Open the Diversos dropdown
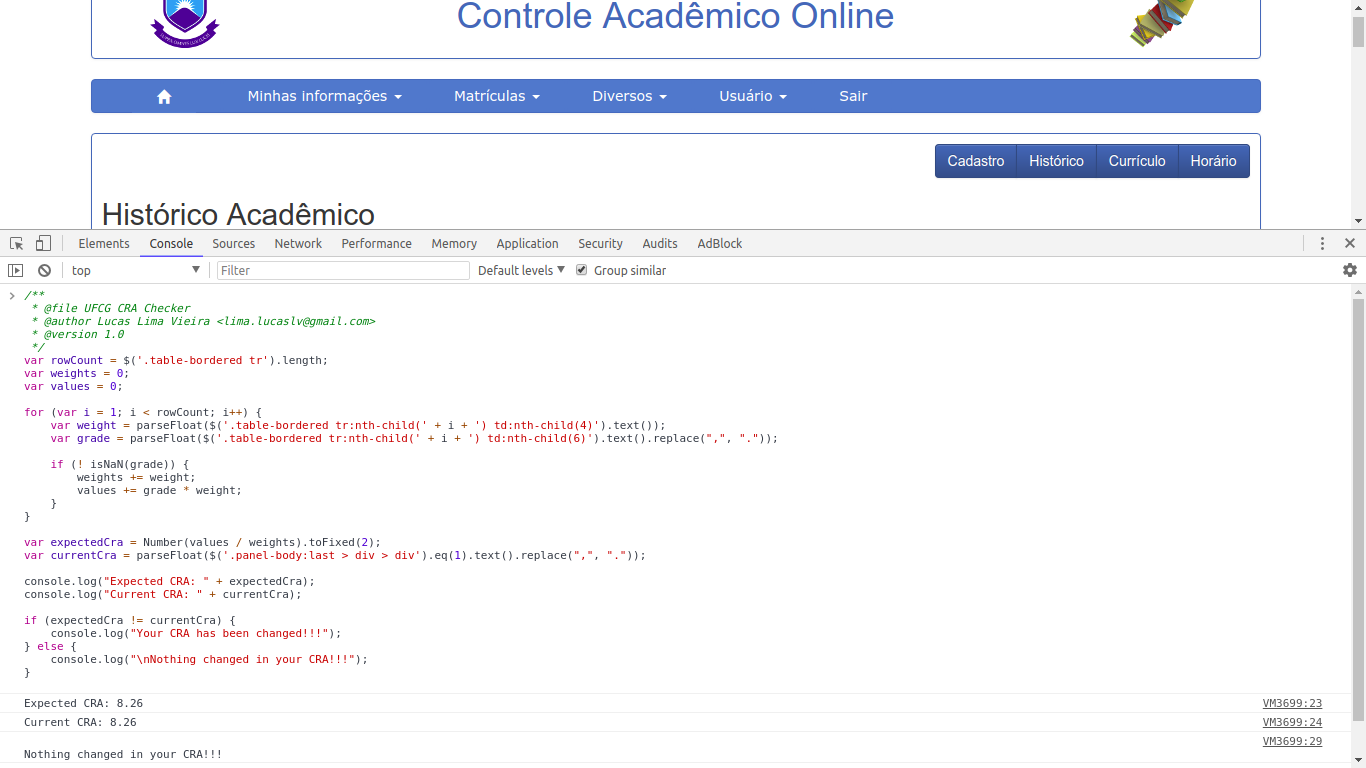 [x=629, y=96]
